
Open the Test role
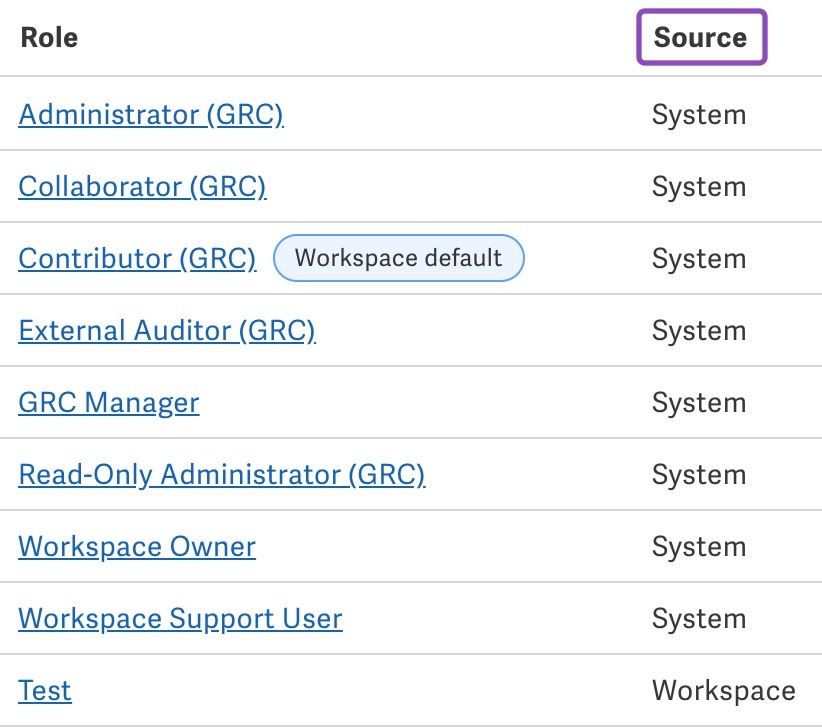click(45, 690)
